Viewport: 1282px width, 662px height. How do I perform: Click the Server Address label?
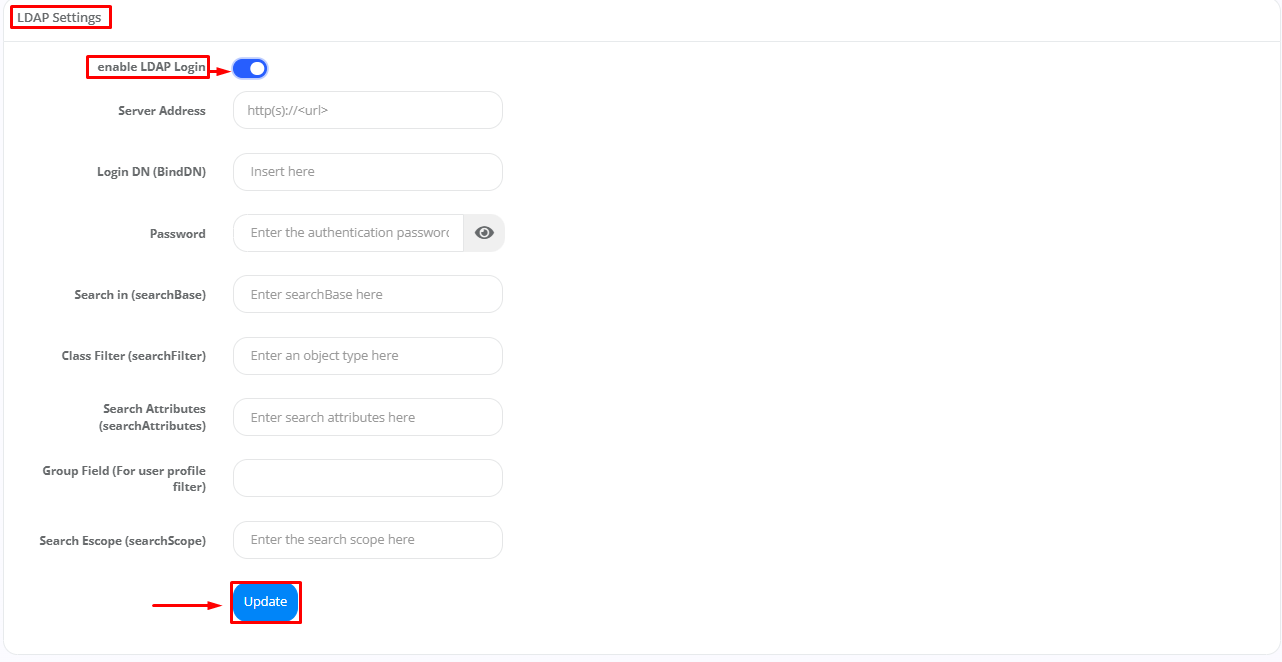(x=162, y=111)
